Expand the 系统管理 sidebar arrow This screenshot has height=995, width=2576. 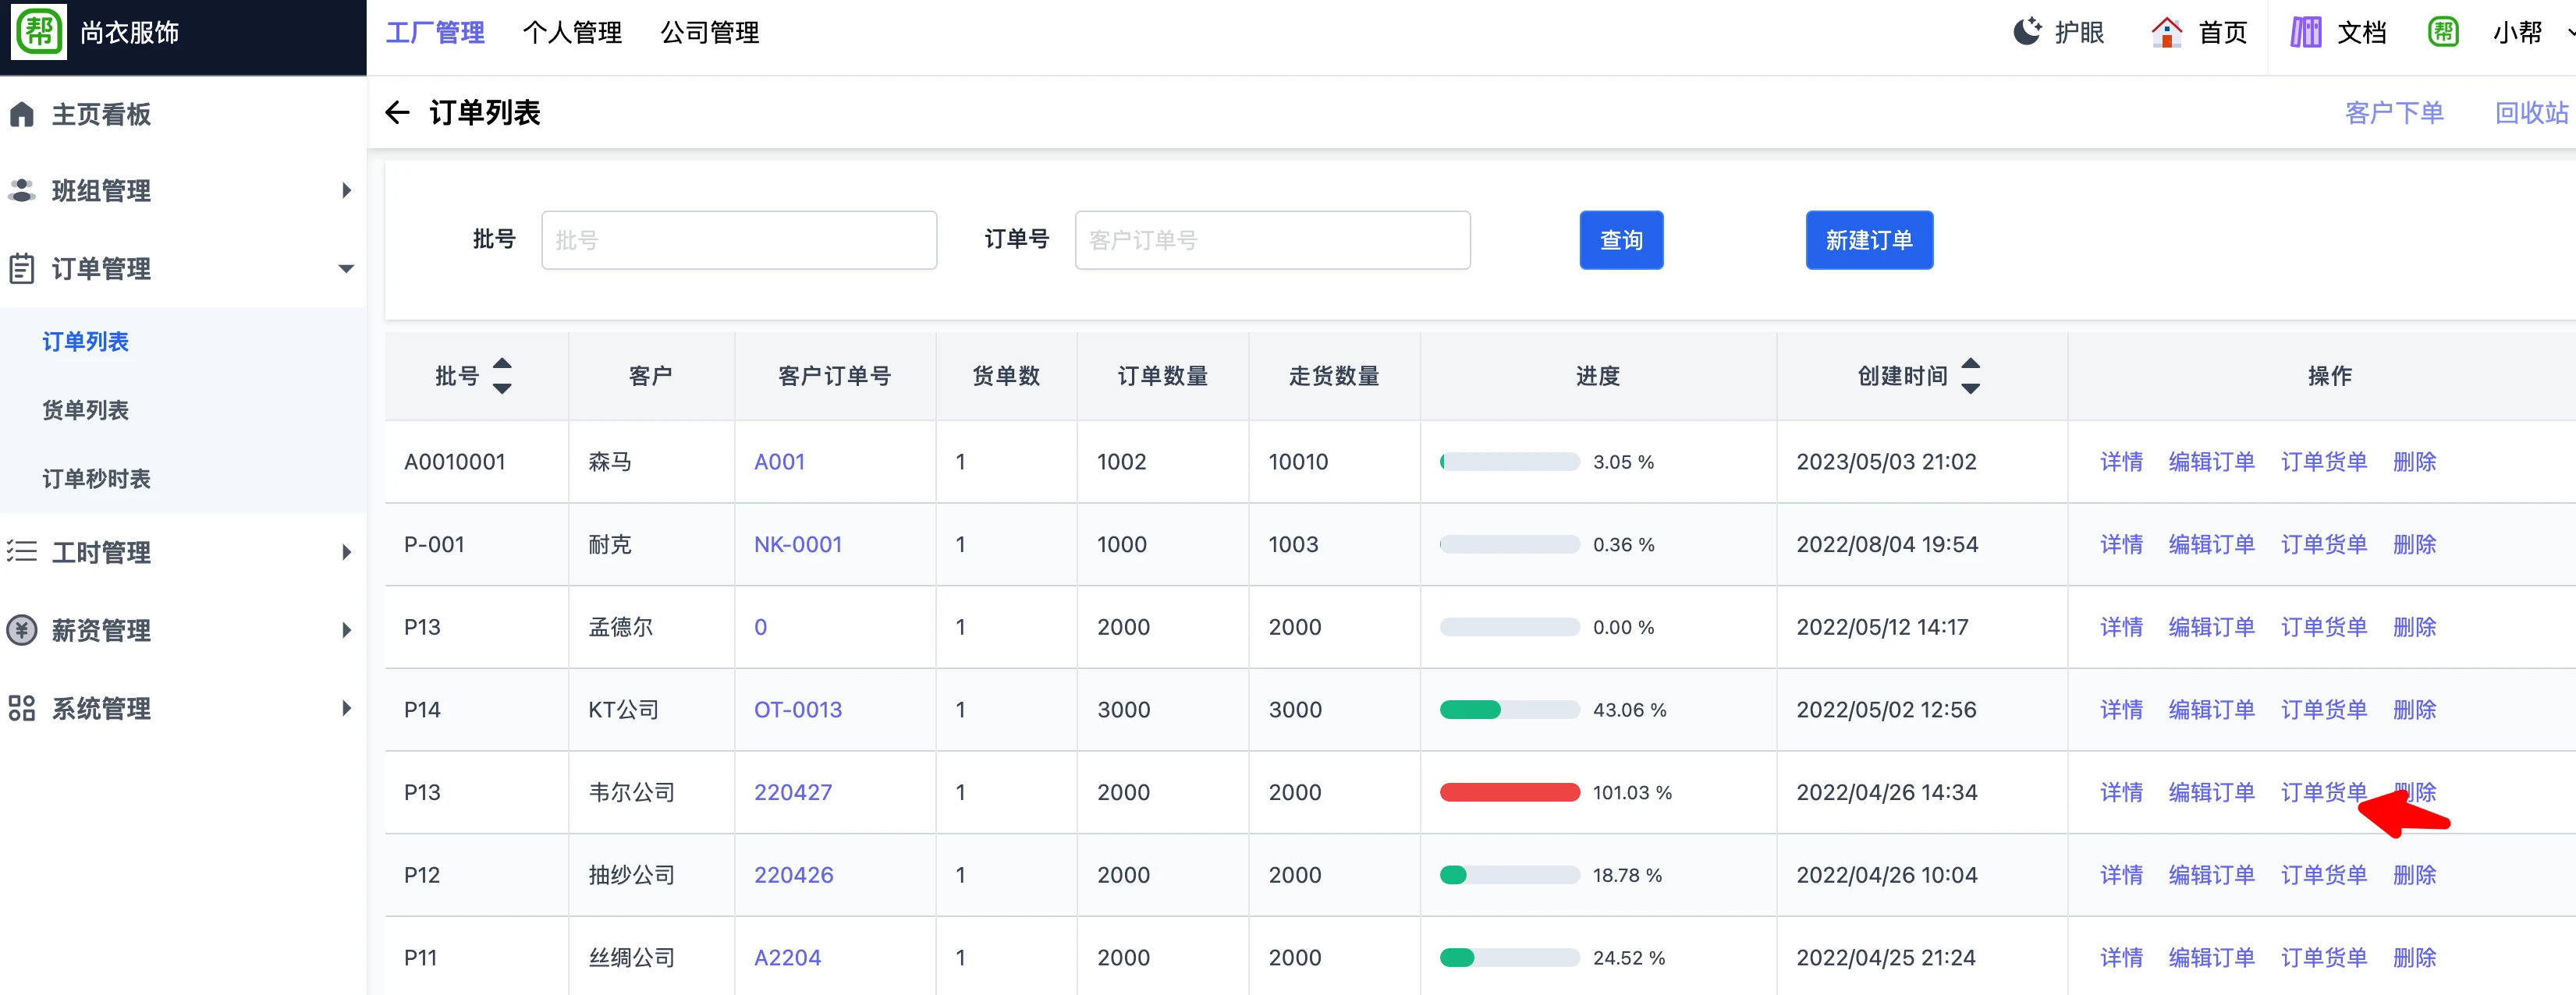coord(346,708)
